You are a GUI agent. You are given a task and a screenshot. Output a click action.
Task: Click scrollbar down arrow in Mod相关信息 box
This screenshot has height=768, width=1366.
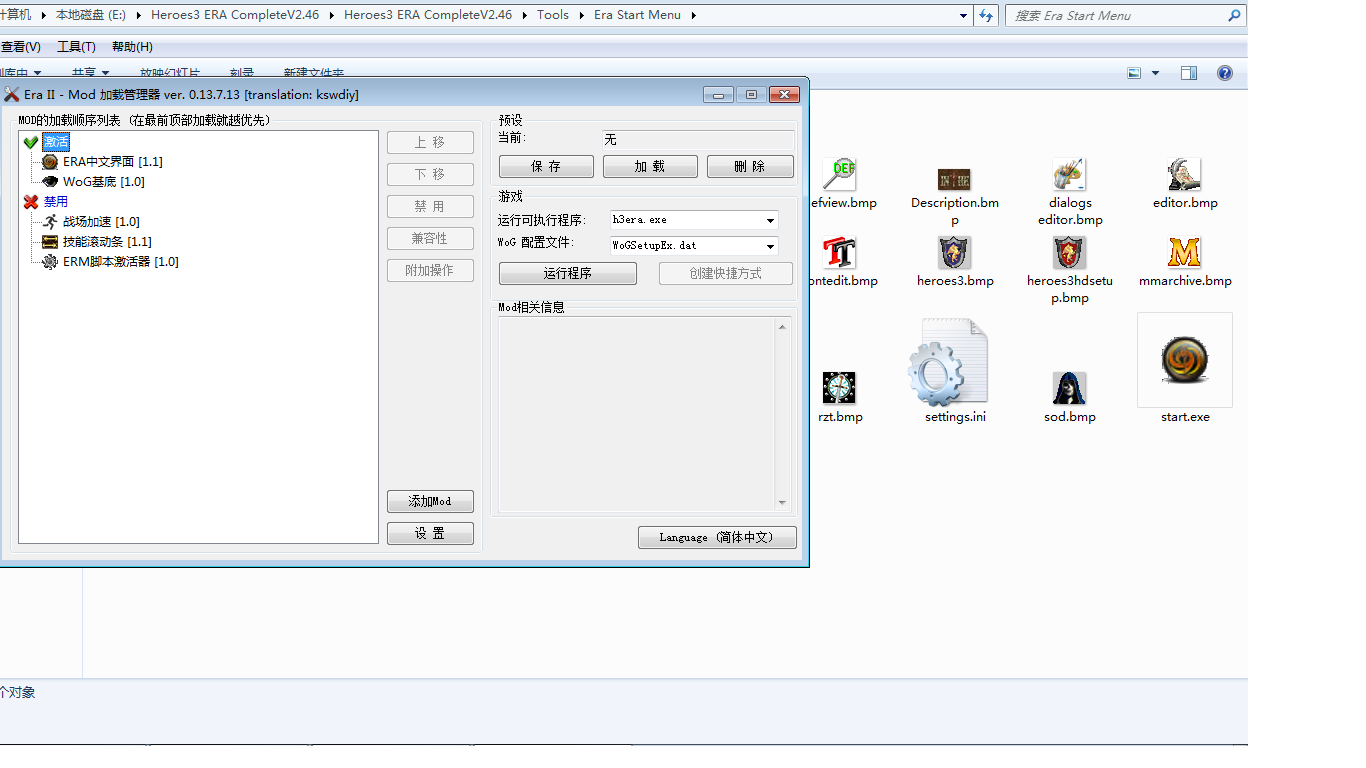click(x=782, y=503)
